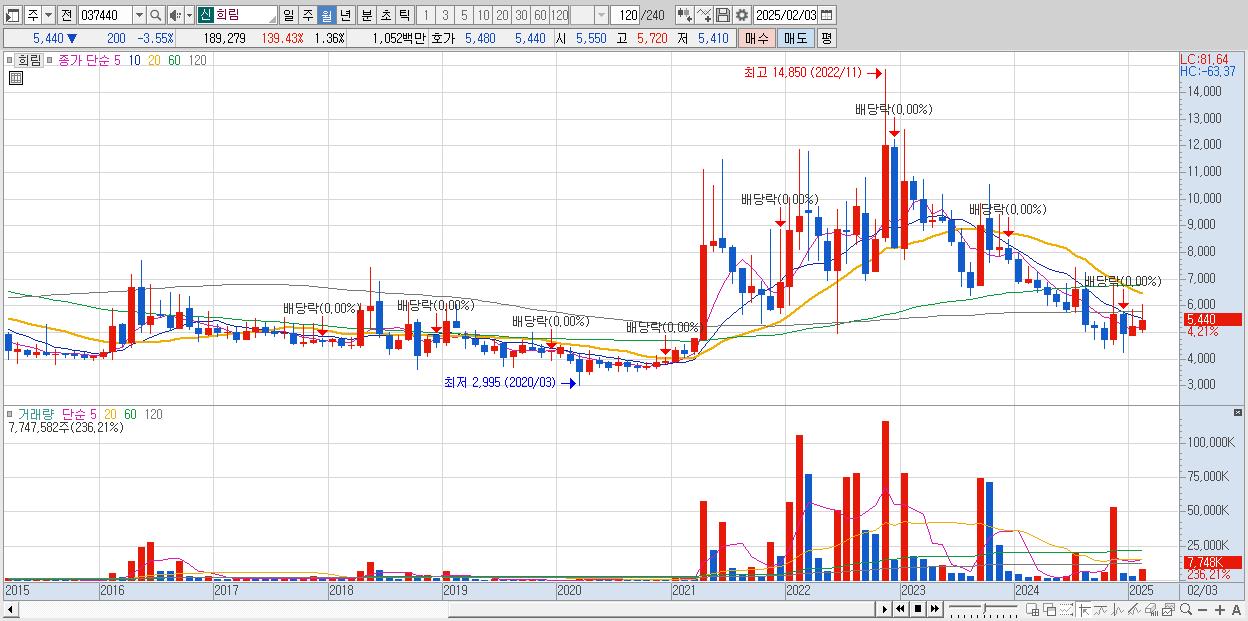Image resolution: width=1248 pixels, height=621 pixels.
Task: Click the stock code input field 037440
Action: coord(106,15)
